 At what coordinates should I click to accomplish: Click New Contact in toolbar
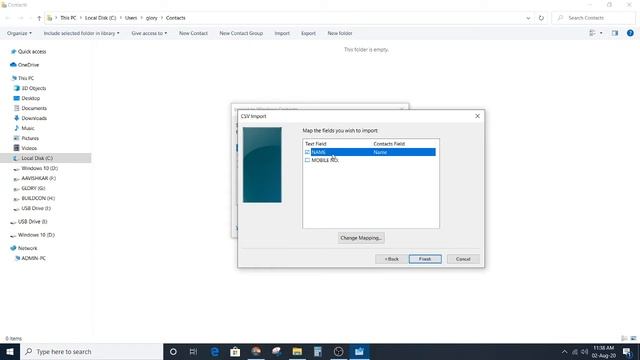[x=193, y=33]
